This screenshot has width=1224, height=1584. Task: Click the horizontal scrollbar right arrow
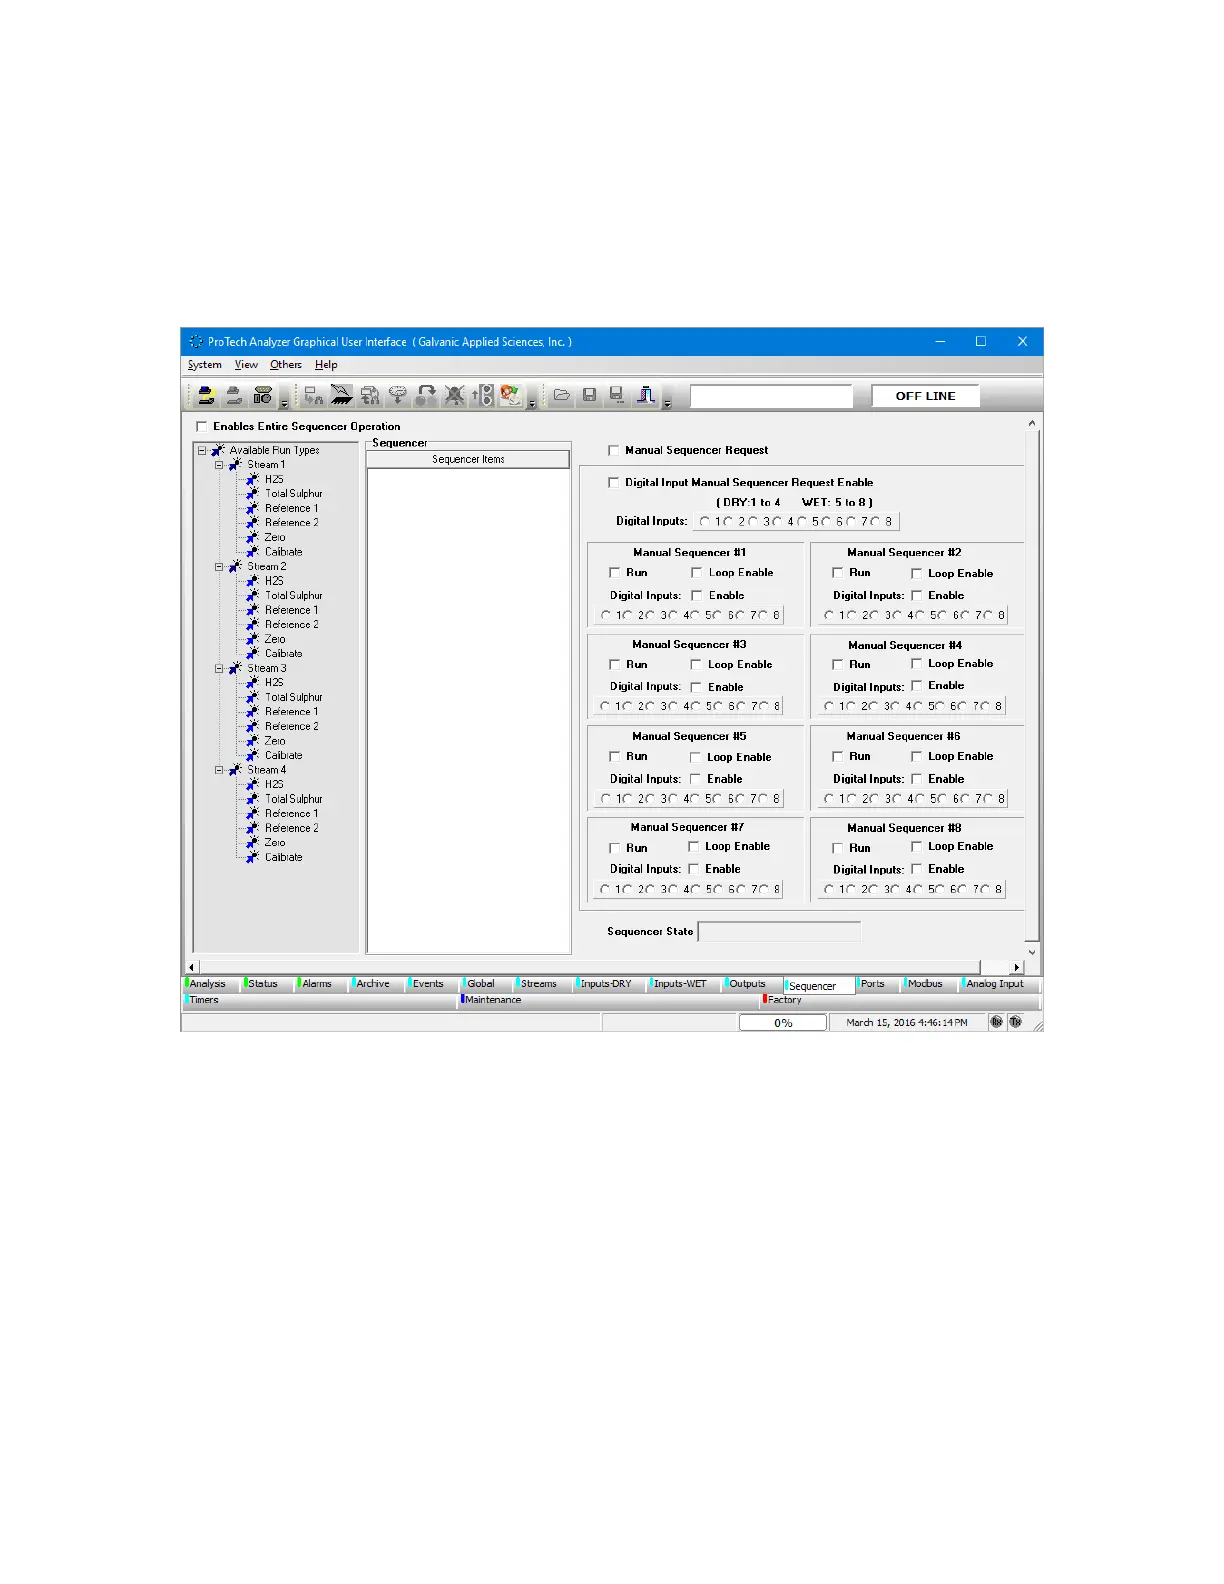click(x=1017, y=968)
